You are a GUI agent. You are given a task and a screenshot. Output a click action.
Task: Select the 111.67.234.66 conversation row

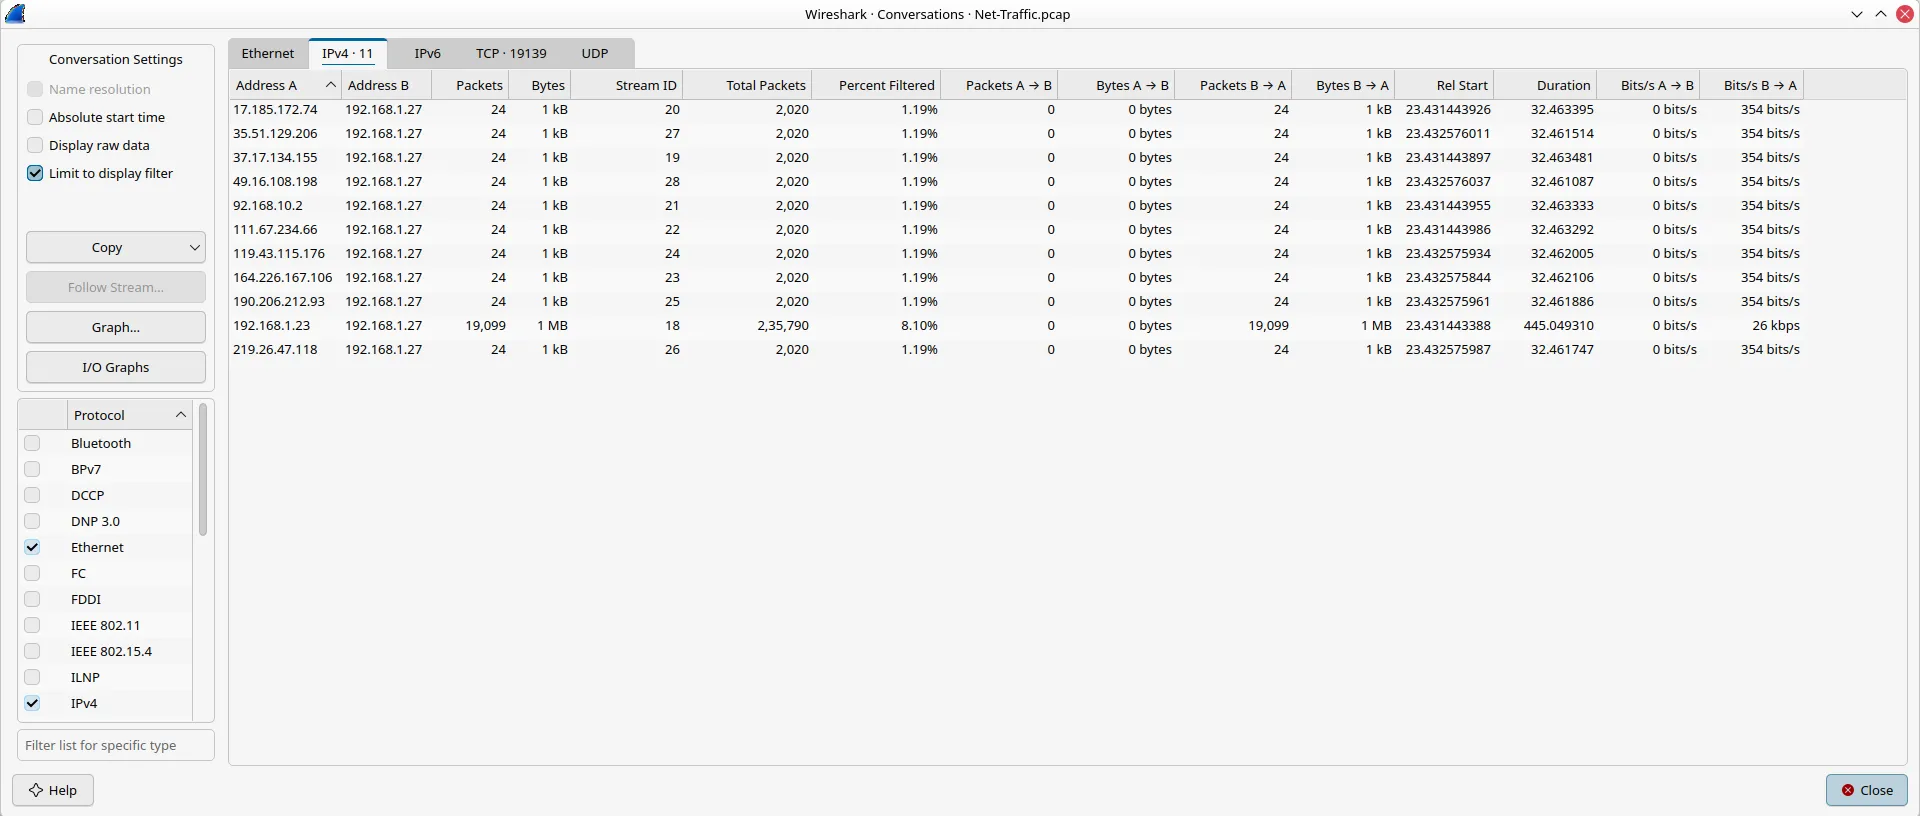(1016, 229)
